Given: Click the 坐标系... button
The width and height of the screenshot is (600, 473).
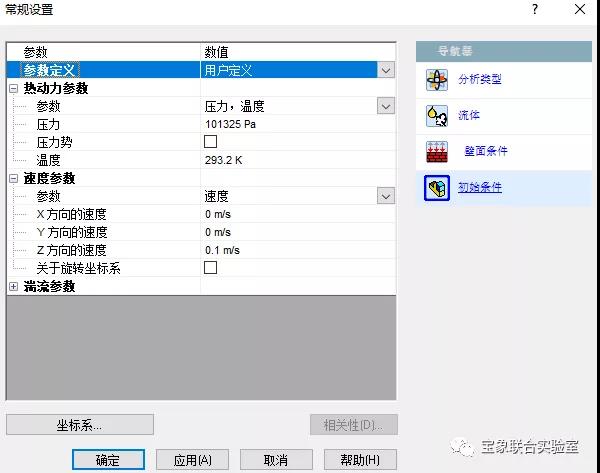Looking at the screenshot, I should point(80,425).
